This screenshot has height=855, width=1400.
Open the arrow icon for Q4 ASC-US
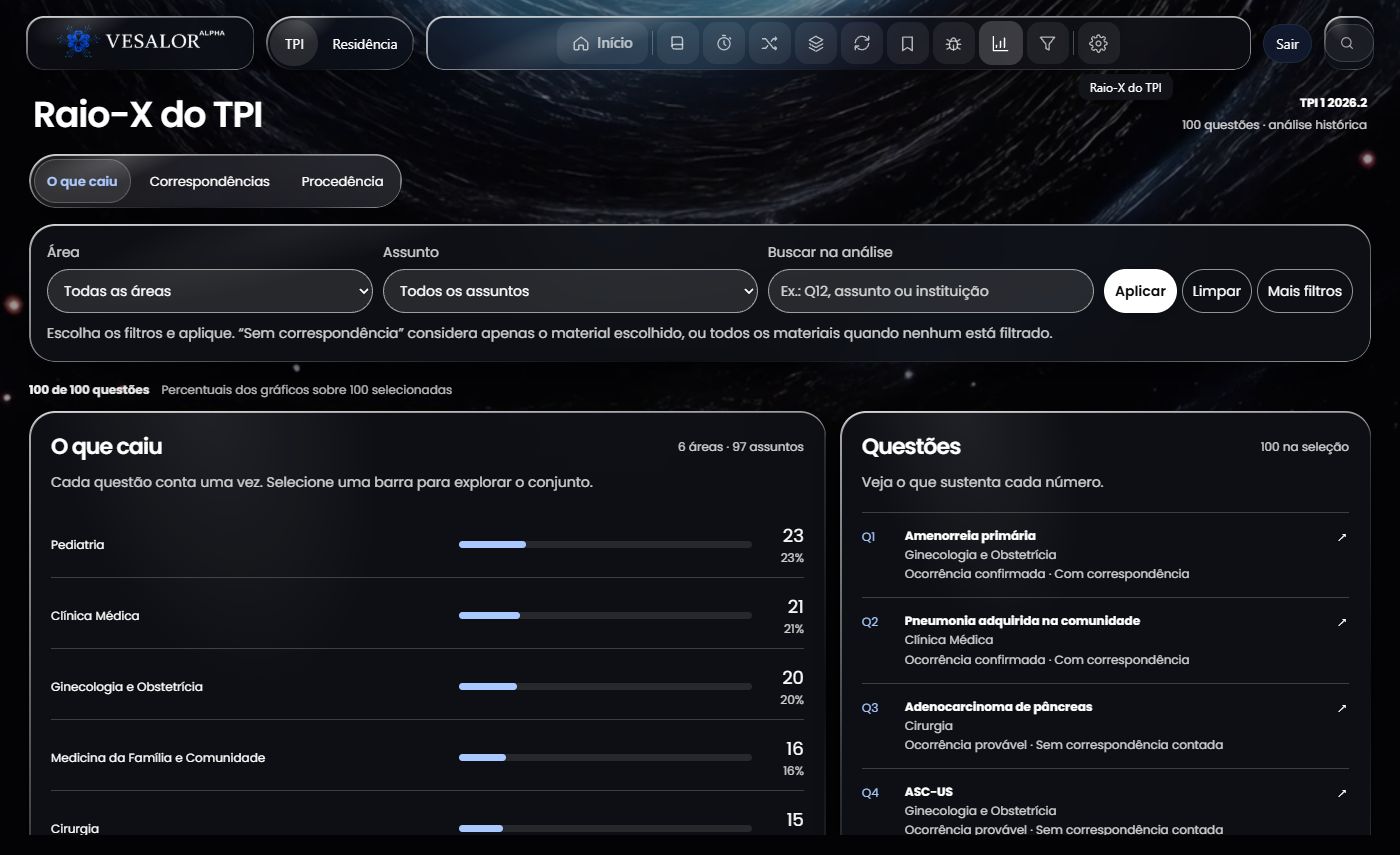click(x=1341, y=793)
